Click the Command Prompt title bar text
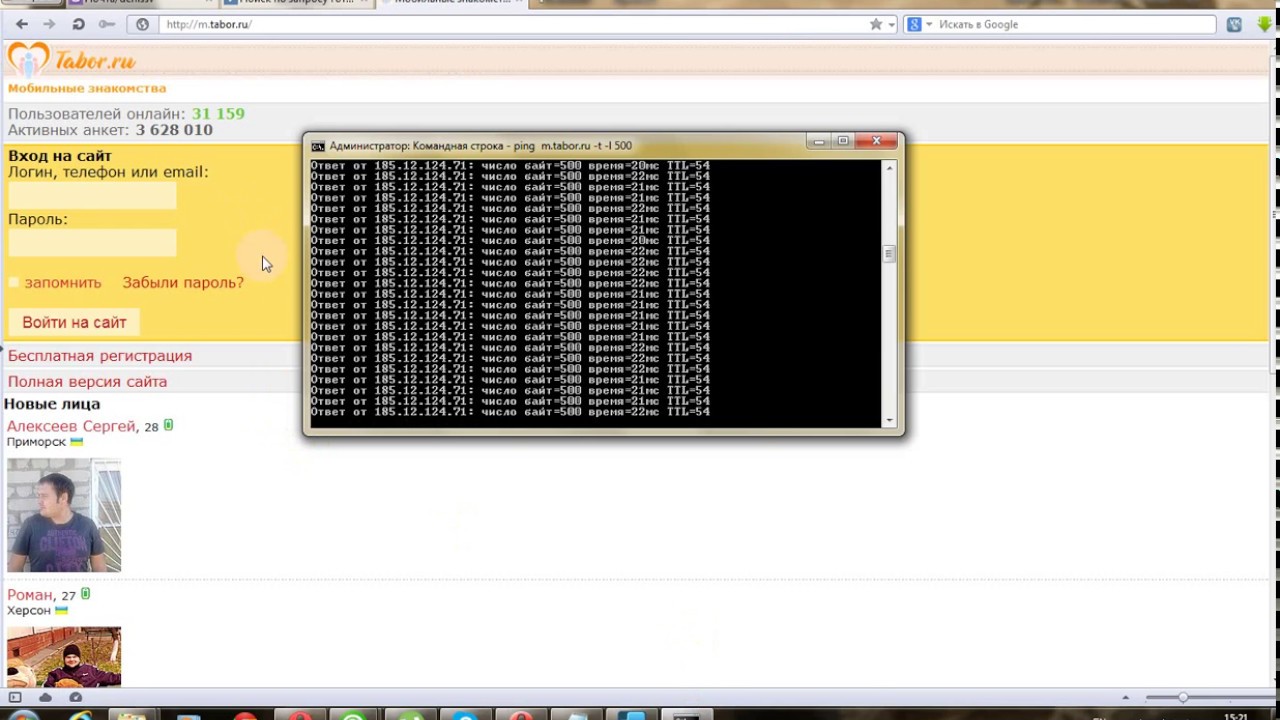This screenshot has height=720, width=1280. 480,146
